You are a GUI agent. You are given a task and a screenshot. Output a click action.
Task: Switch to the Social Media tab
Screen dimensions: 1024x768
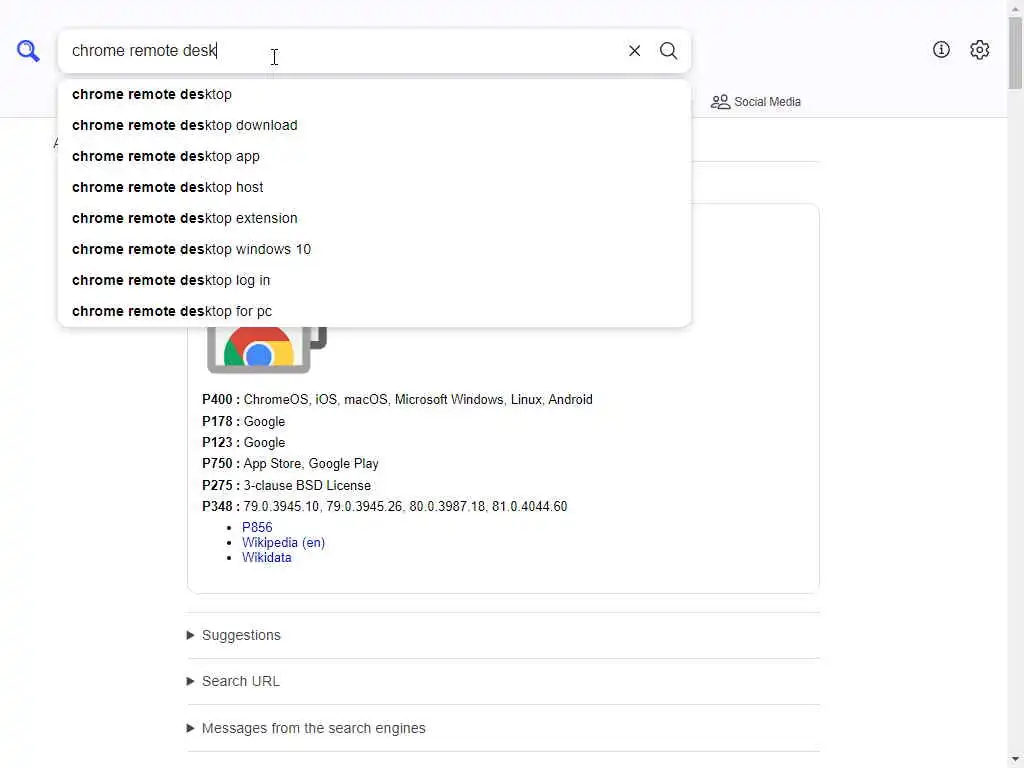pyautogui.click(x=756, y=102)
